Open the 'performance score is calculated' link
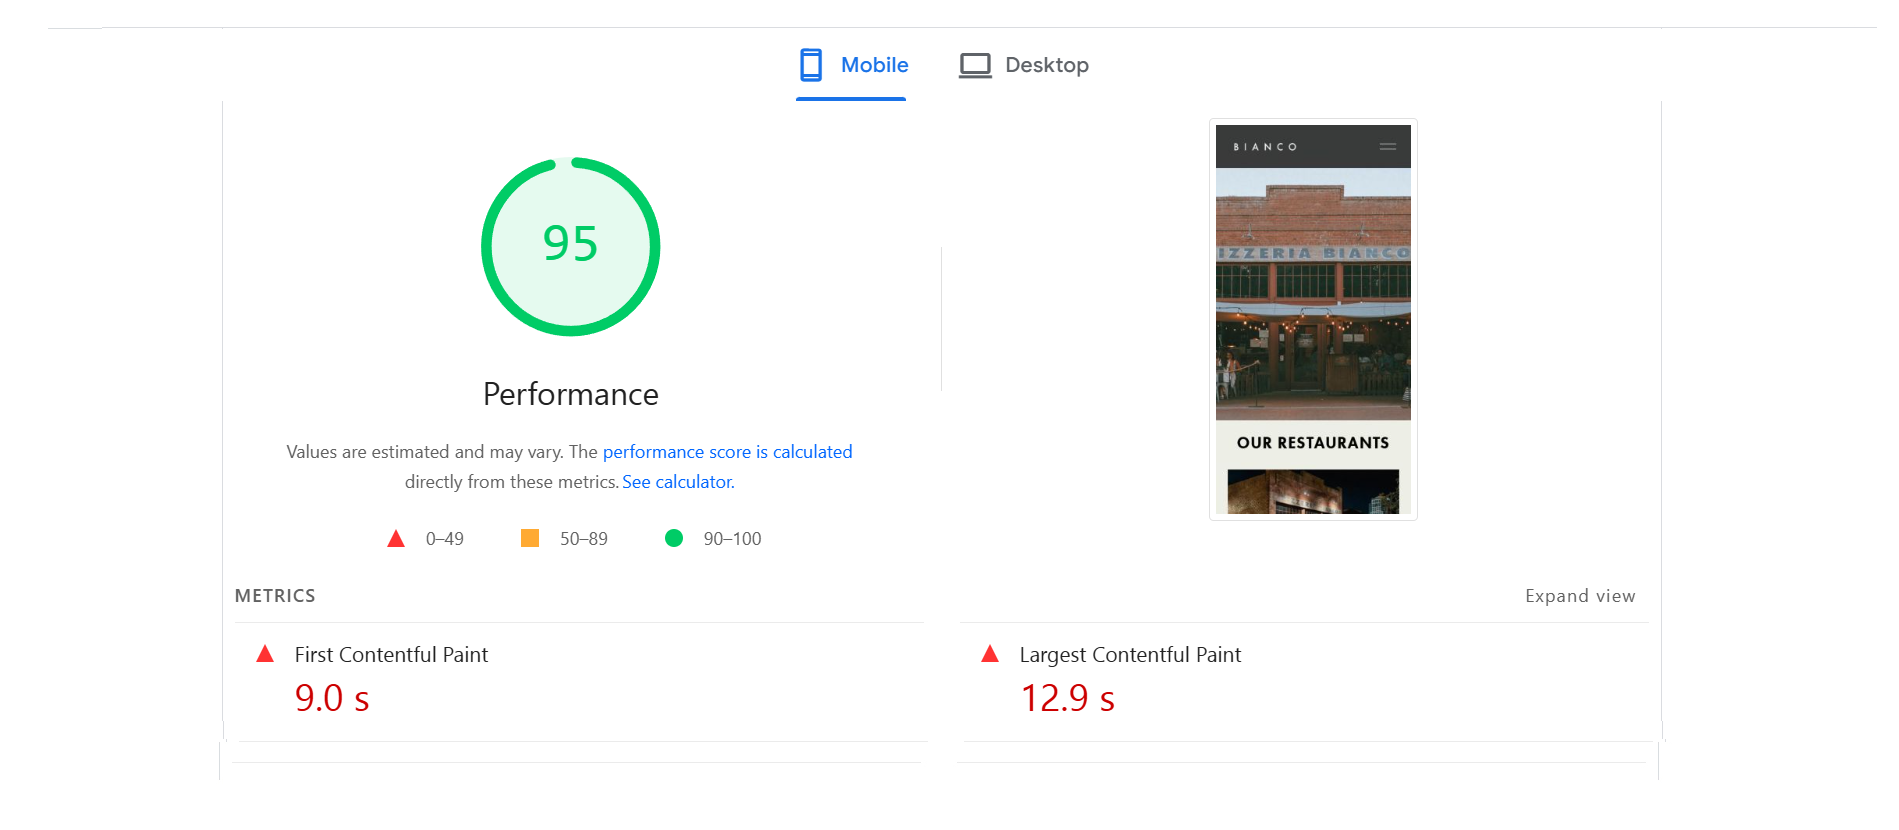 pyautogui.click(x=727, y=452)
